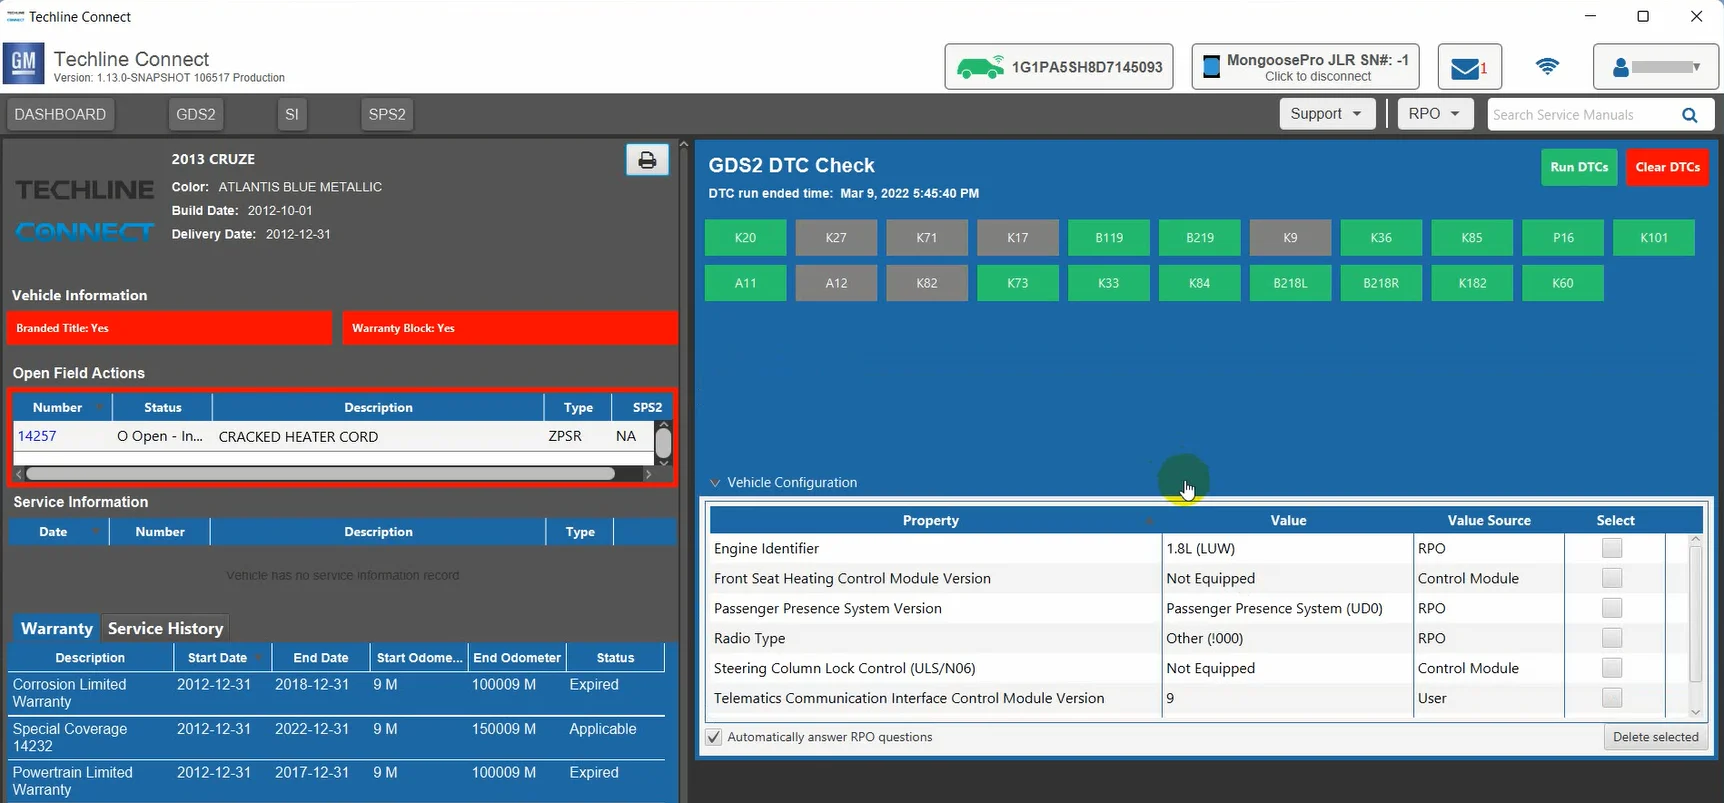Switch to the Service History tab
This screenshot has height=803, width=1724.
coord(165,628)
